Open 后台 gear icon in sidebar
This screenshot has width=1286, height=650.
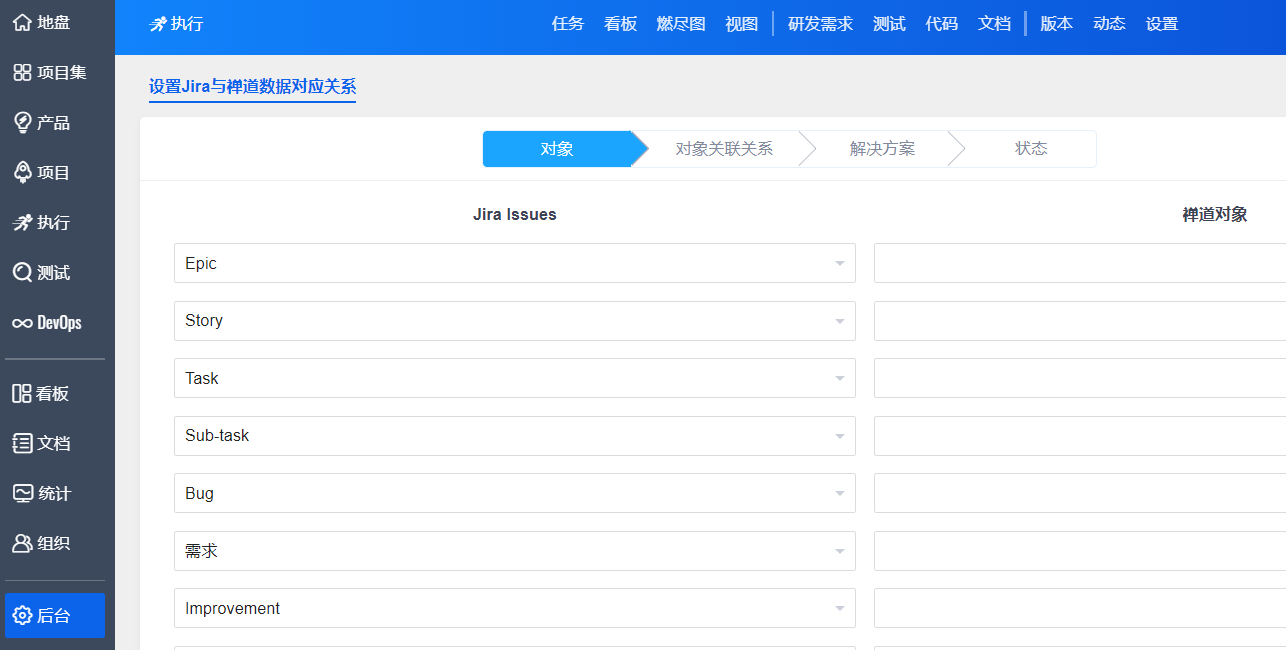tap(22, 615)
